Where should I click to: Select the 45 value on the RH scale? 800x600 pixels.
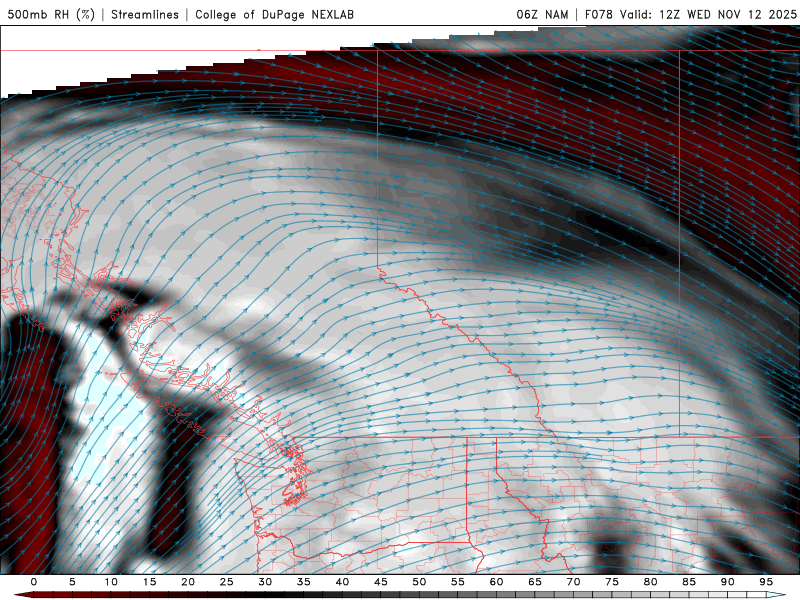[381, 582]
